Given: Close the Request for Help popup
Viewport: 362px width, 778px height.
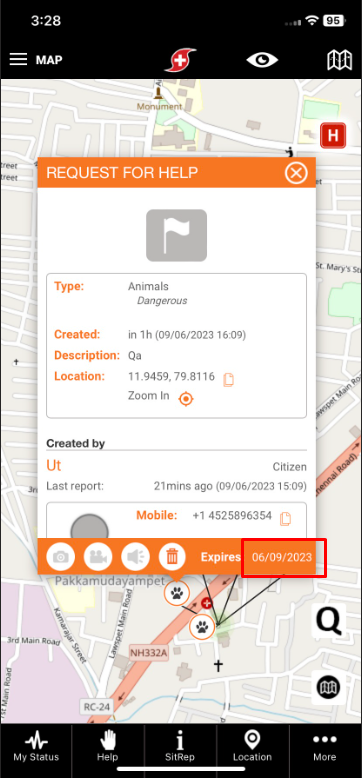Looking at the screenshot, I should coord(296,173).
